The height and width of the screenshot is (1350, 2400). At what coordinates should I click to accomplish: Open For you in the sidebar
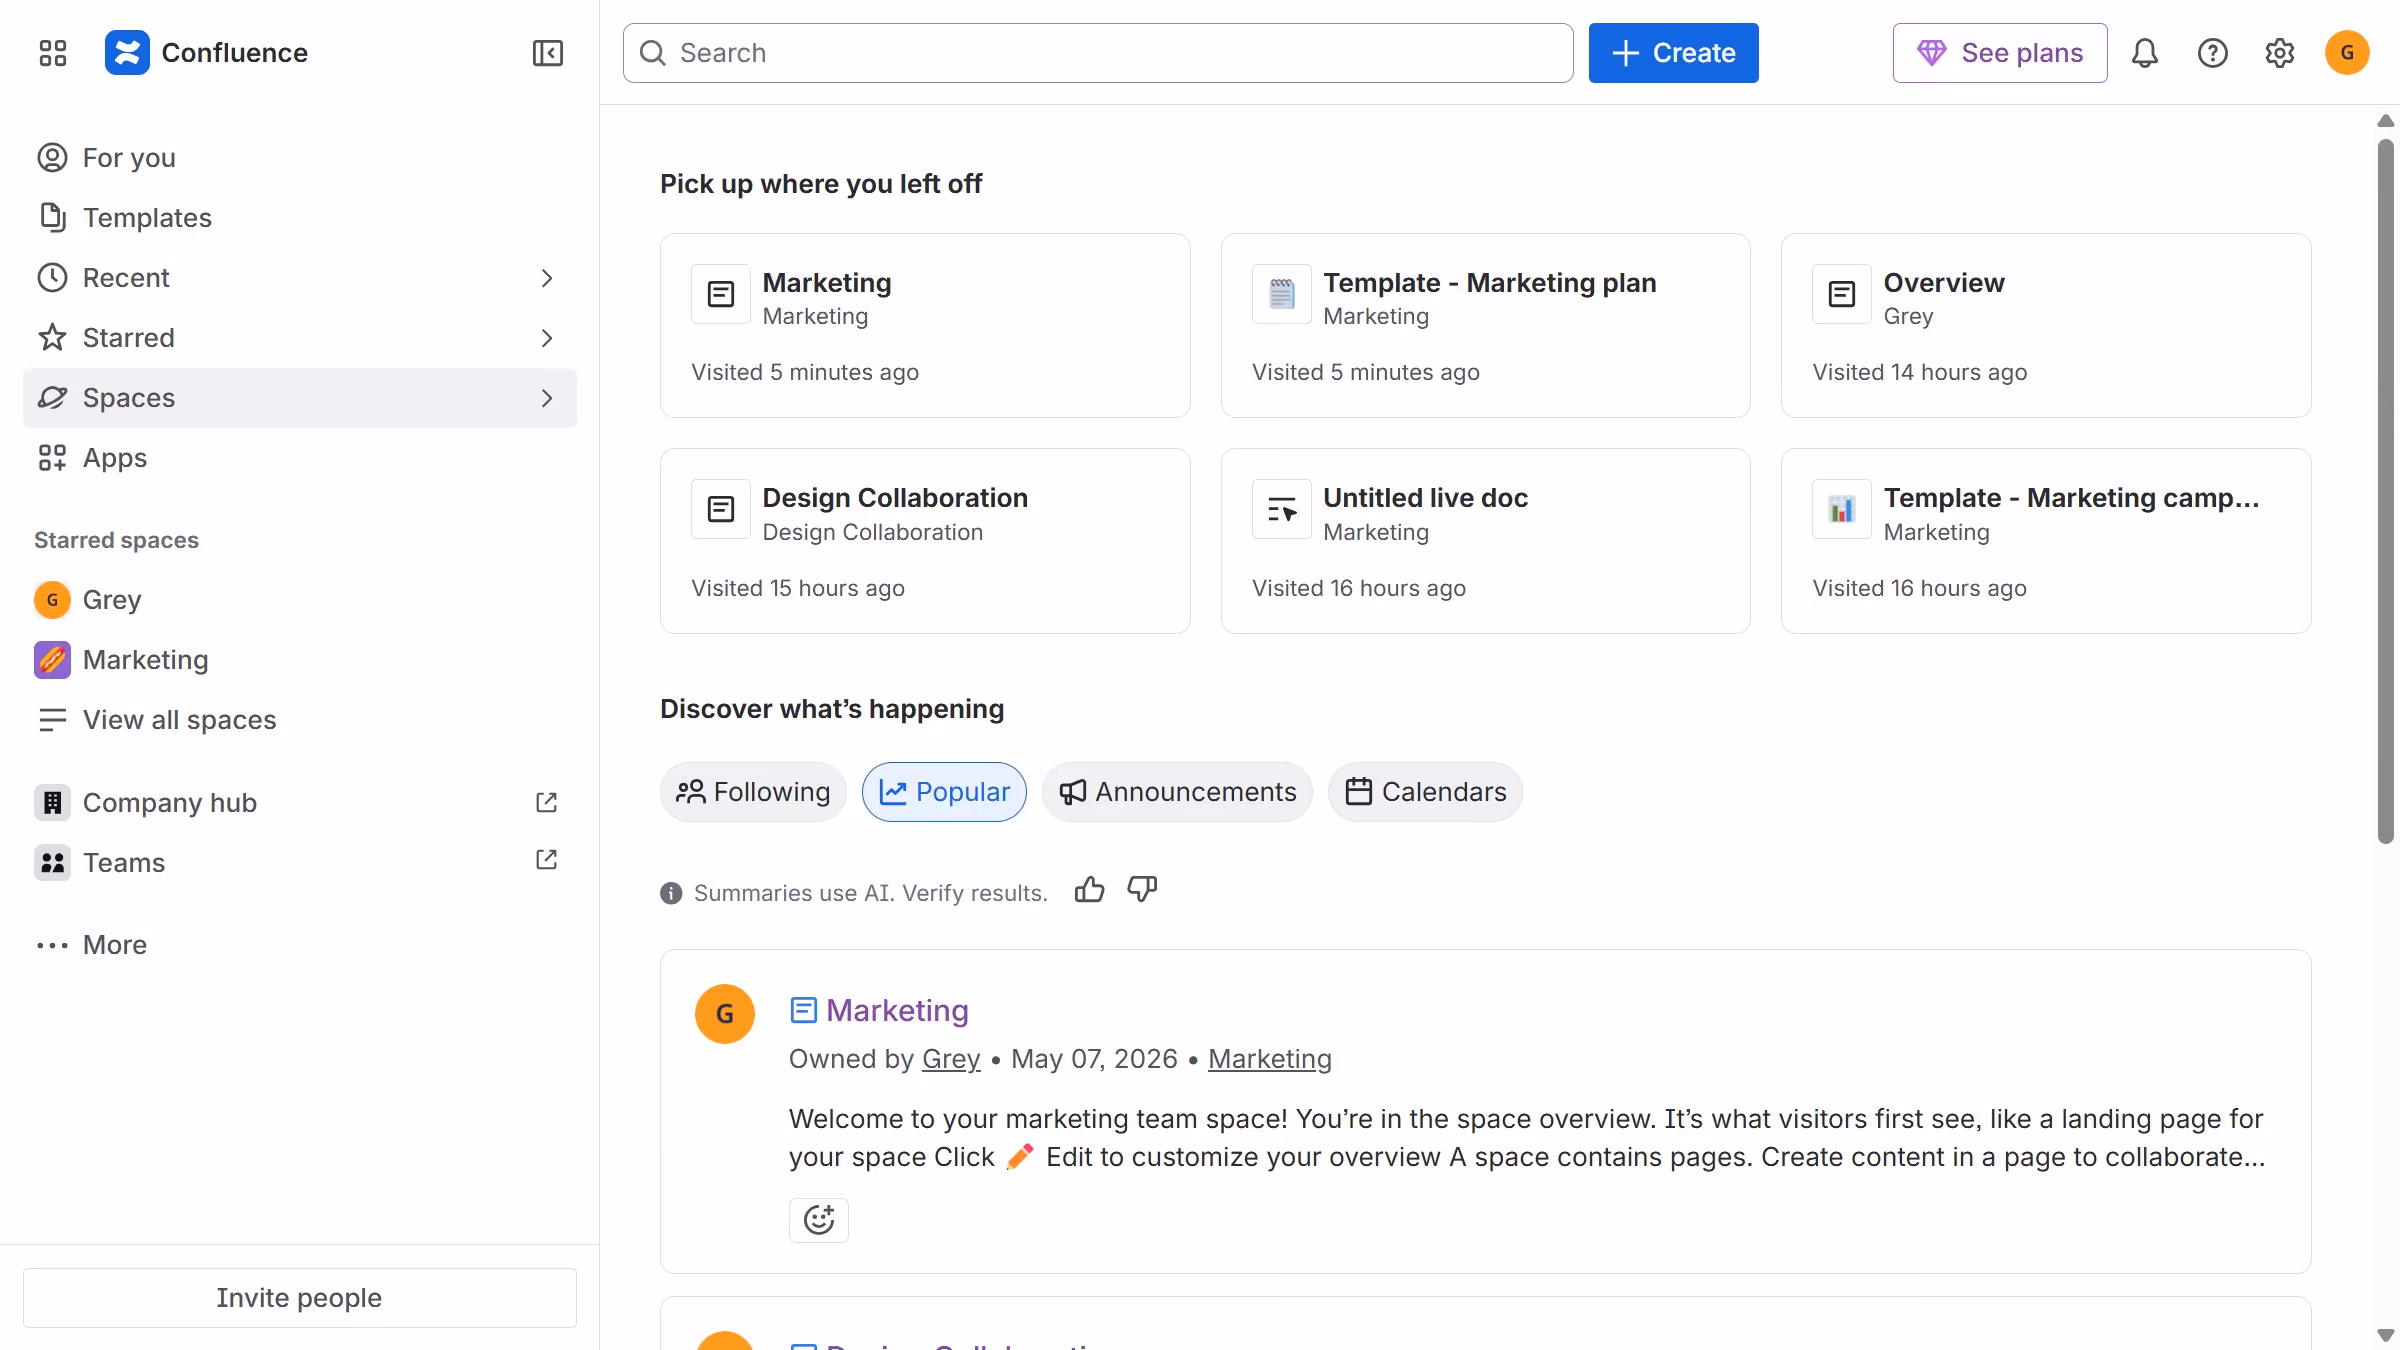(x=300, y=158)
